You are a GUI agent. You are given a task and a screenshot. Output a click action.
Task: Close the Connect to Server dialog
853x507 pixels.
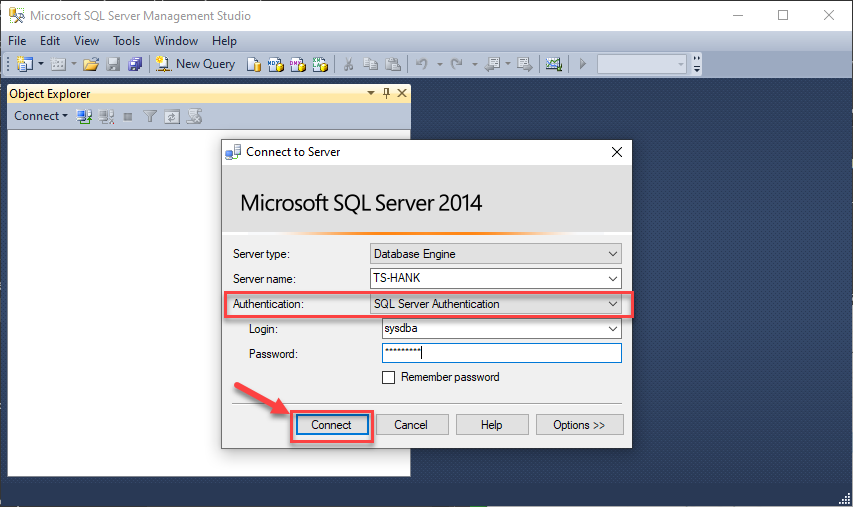pos(616,152)
